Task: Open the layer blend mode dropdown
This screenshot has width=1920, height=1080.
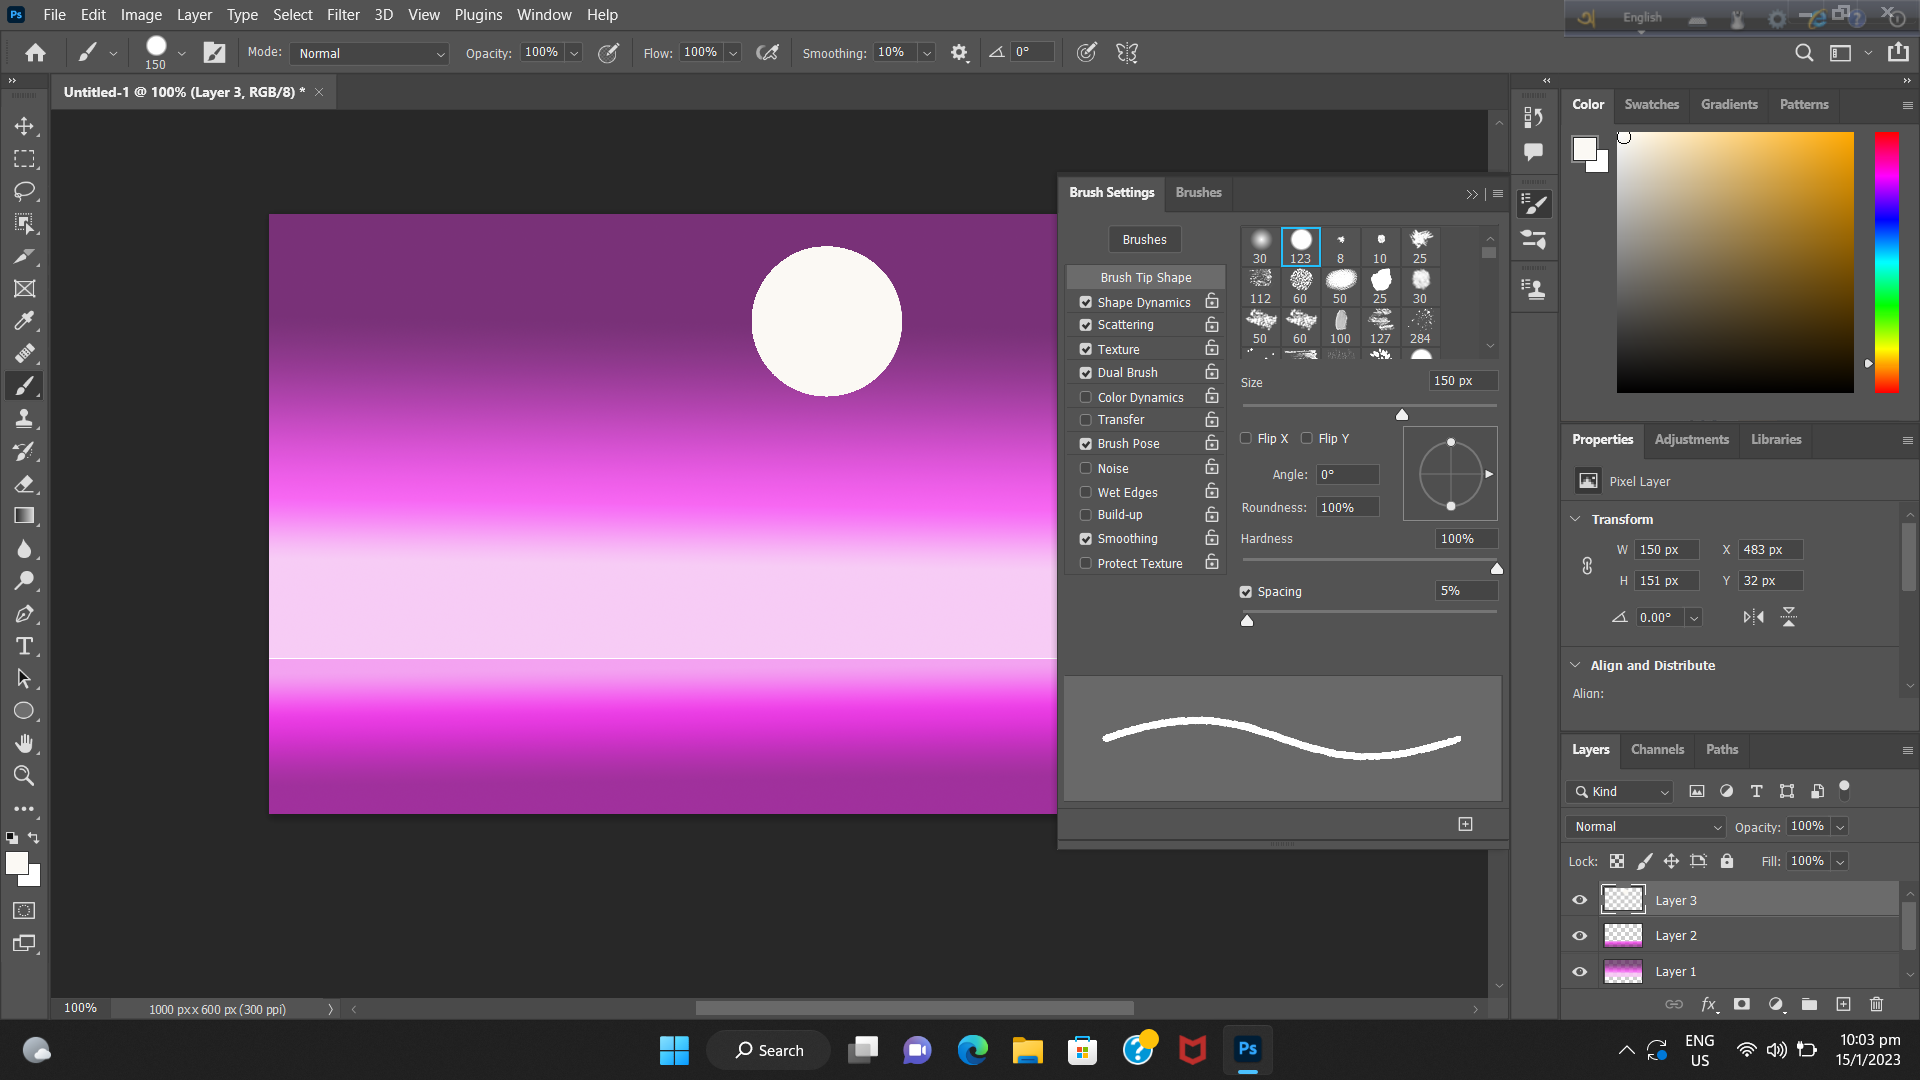Action: (x=1645, y=826)
